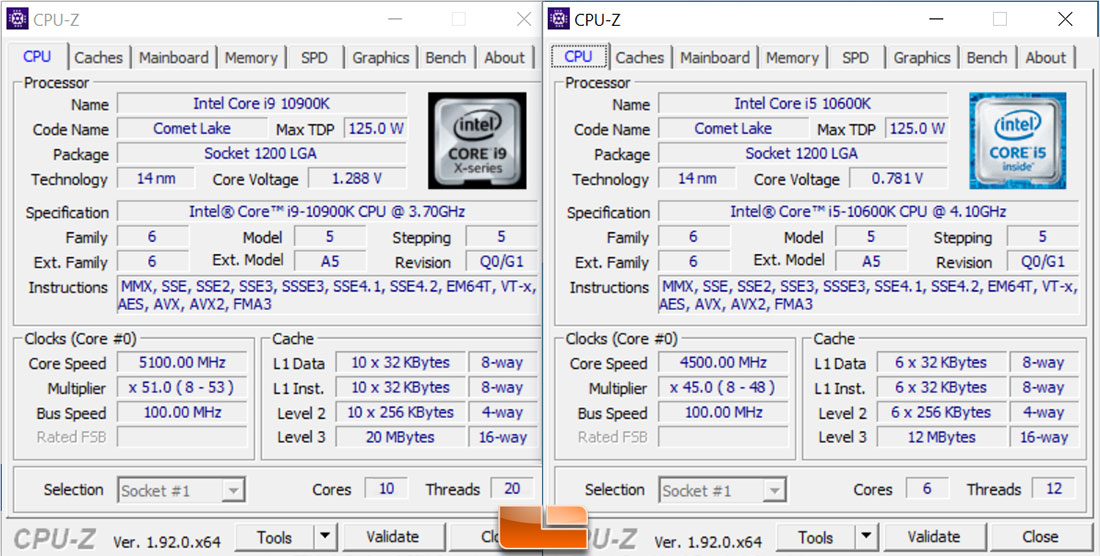
Task: Click core speed value 5100.00 MHz
Action: point(182,362)
